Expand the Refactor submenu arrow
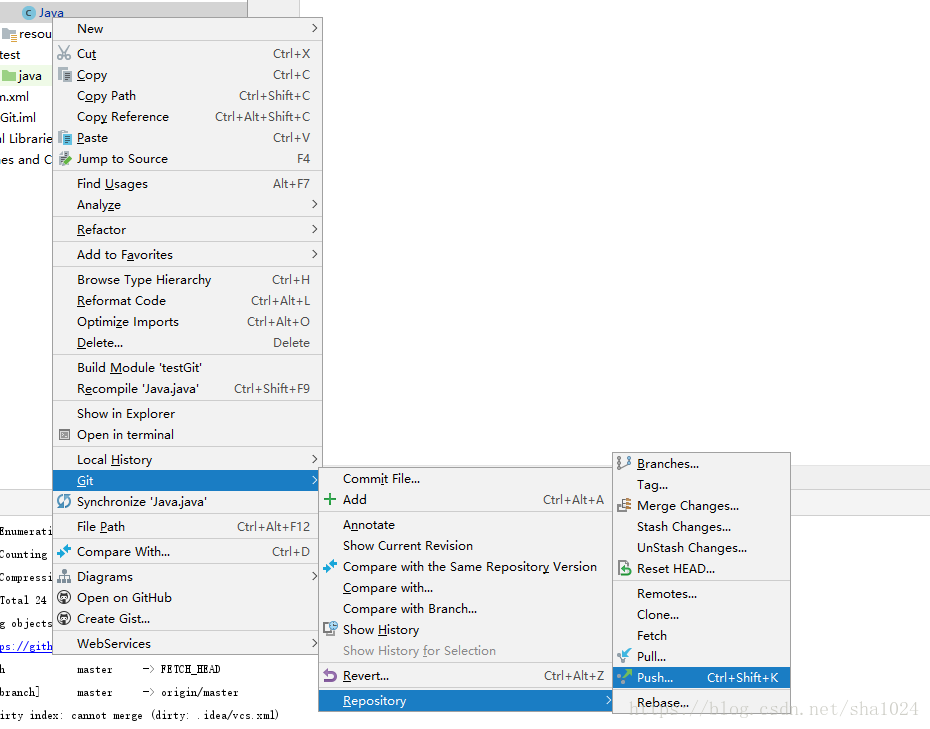This screenshot has width=930, height=729. 314,230
